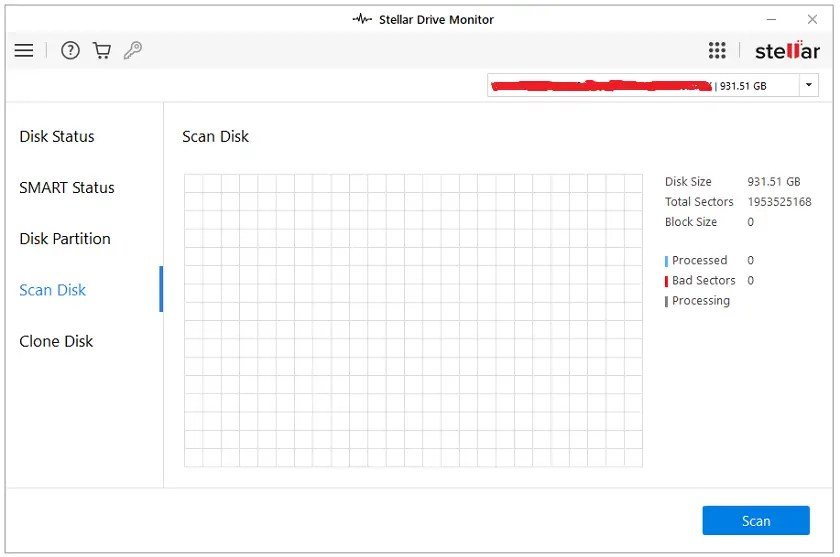Open the hamburger menu
The height and width of the screenshot is (557, 840).
point(24,50)
